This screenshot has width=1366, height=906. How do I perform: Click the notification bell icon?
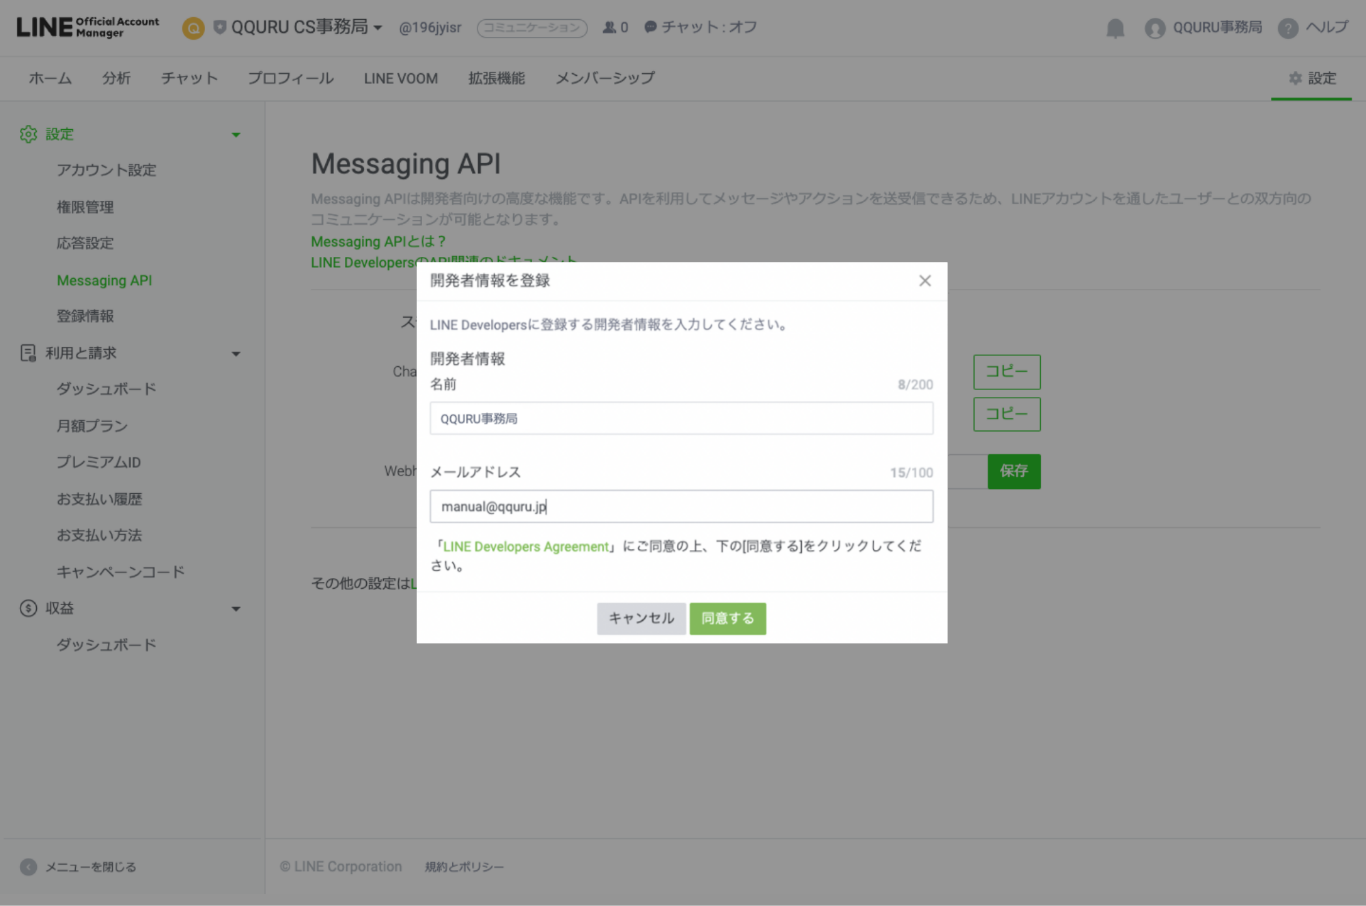tap(1115, 28)
